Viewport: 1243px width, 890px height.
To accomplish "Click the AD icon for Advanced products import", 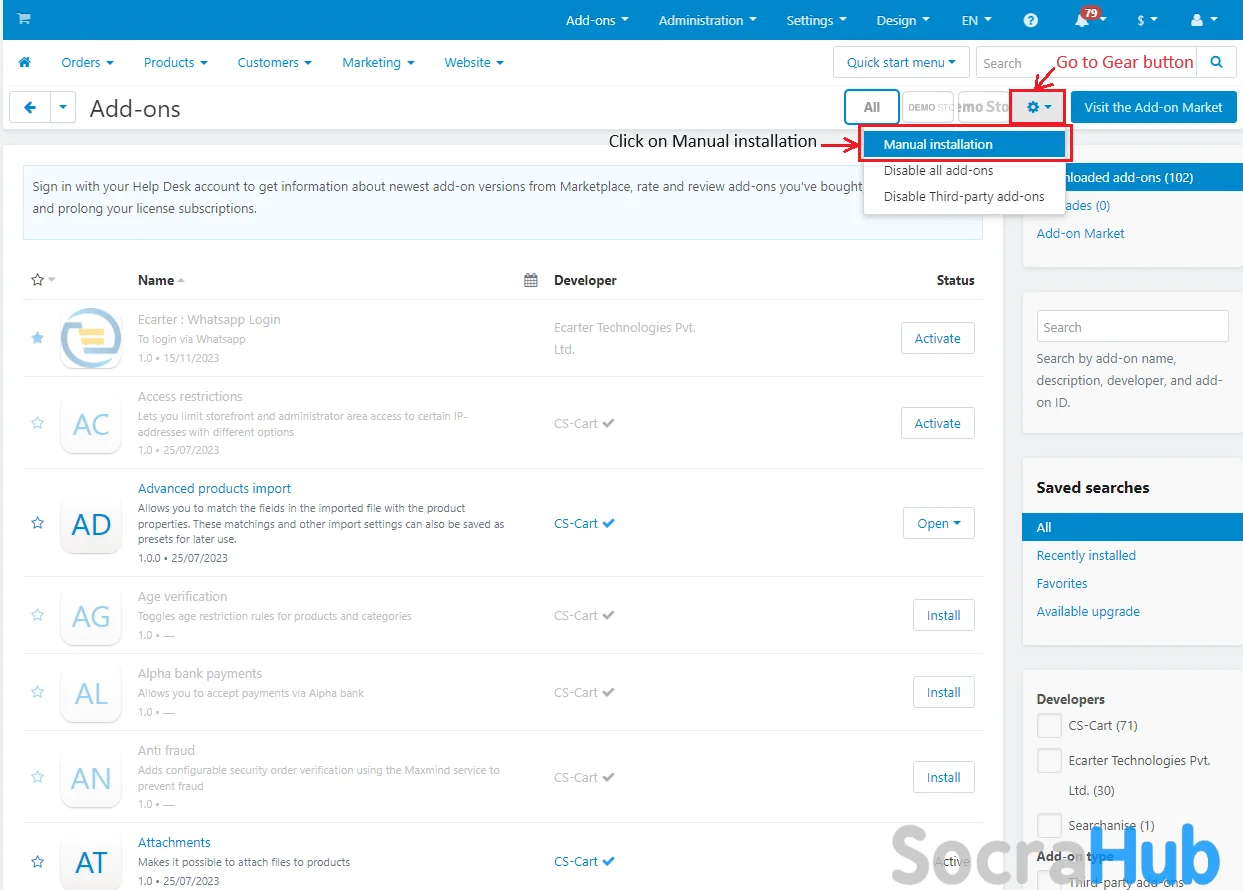I will [91, 524].
